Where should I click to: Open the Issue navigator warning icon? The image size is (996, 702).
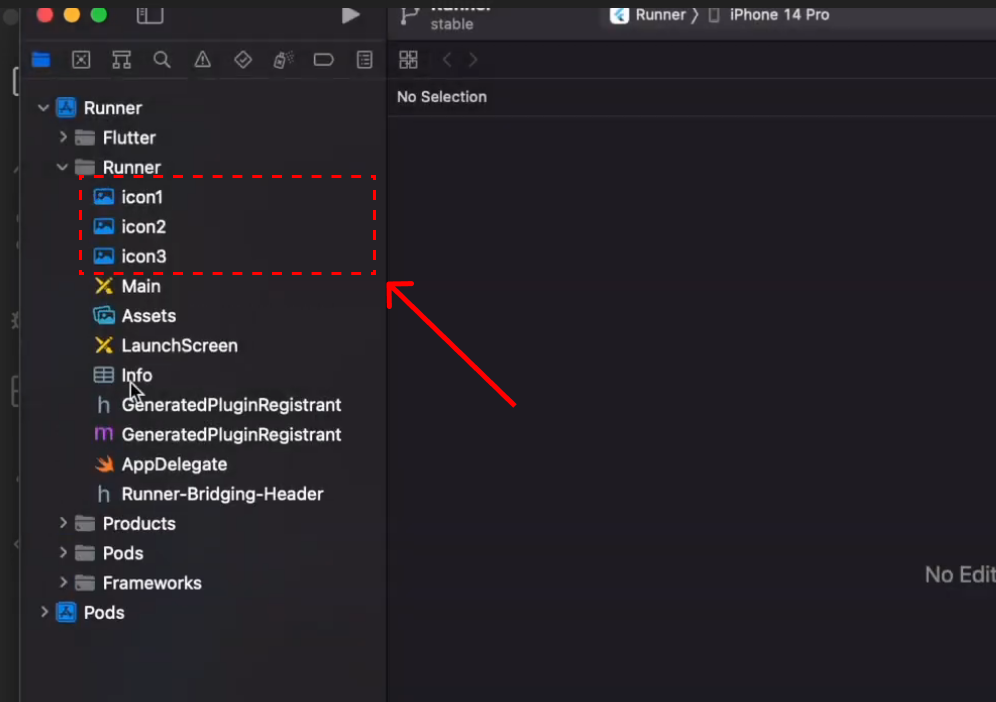[x=203, y=60]
